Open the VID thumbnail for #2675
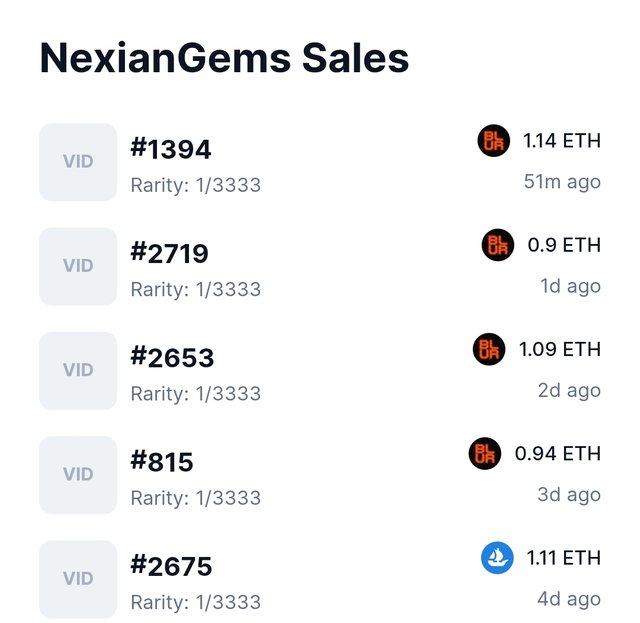 point(78,579)
